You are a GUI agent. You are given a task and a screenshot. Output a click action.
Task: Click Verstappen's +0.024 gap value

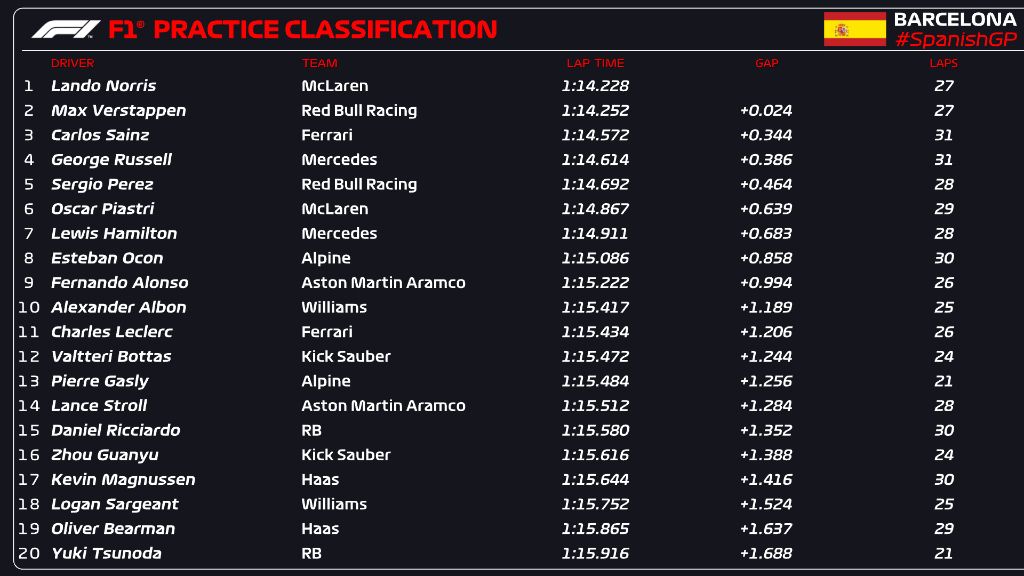point(766,111)
